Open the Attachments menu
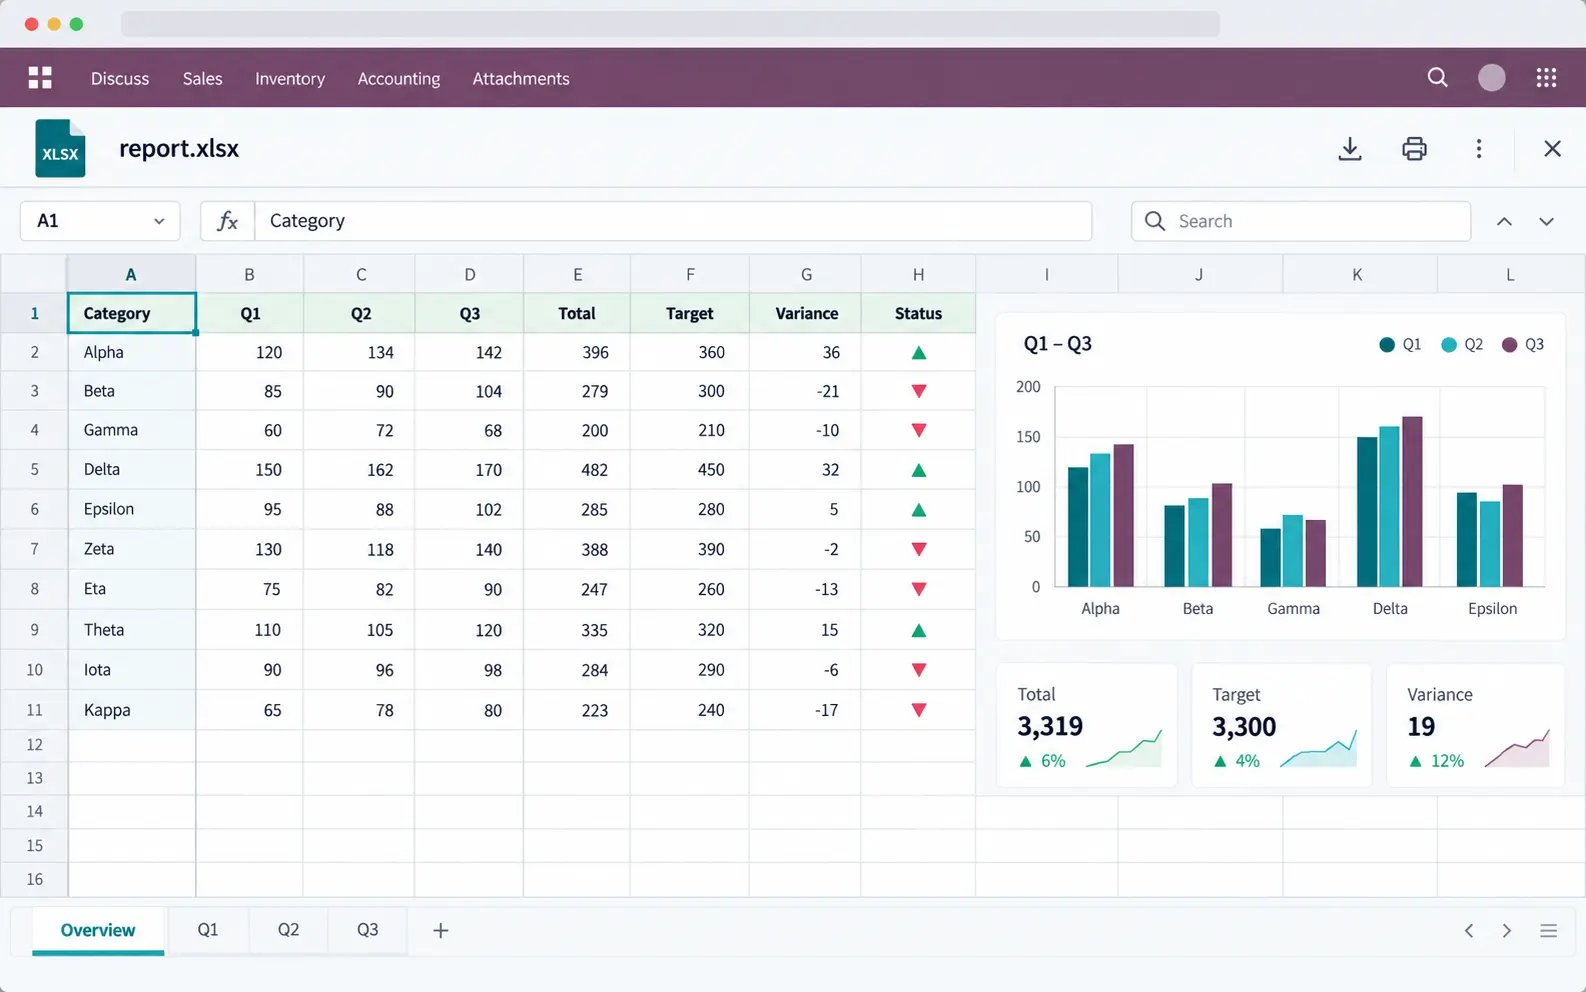The image size is (1586, 992). point(521,78)
